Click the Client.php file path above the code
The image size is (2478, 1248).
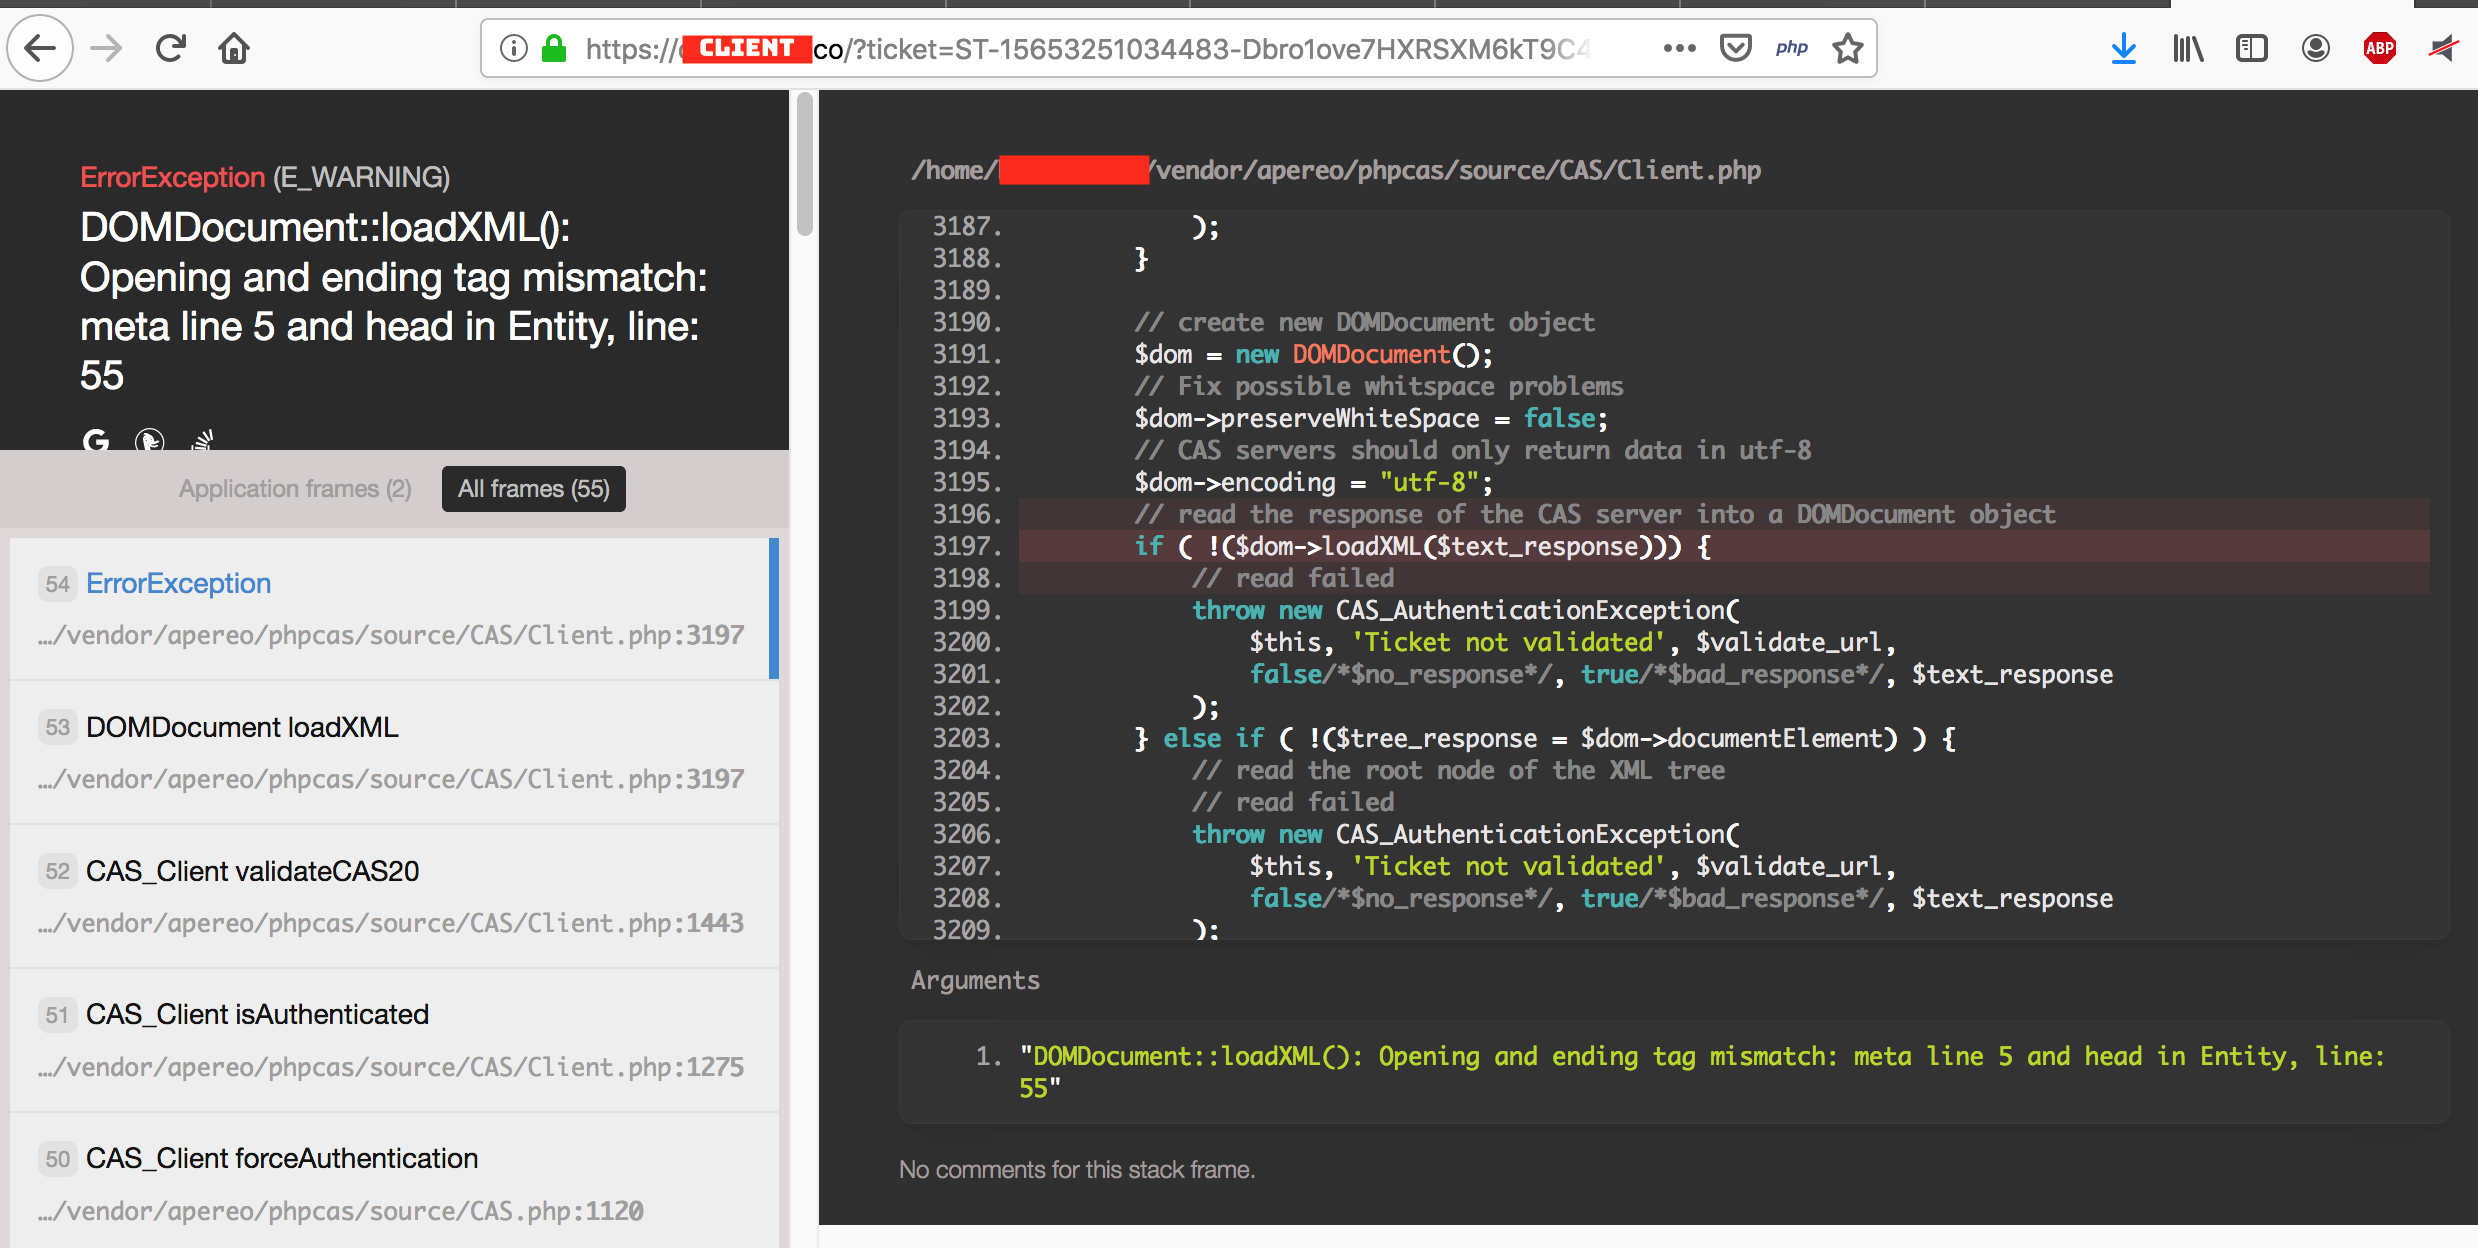click(x=1336, y=170)
